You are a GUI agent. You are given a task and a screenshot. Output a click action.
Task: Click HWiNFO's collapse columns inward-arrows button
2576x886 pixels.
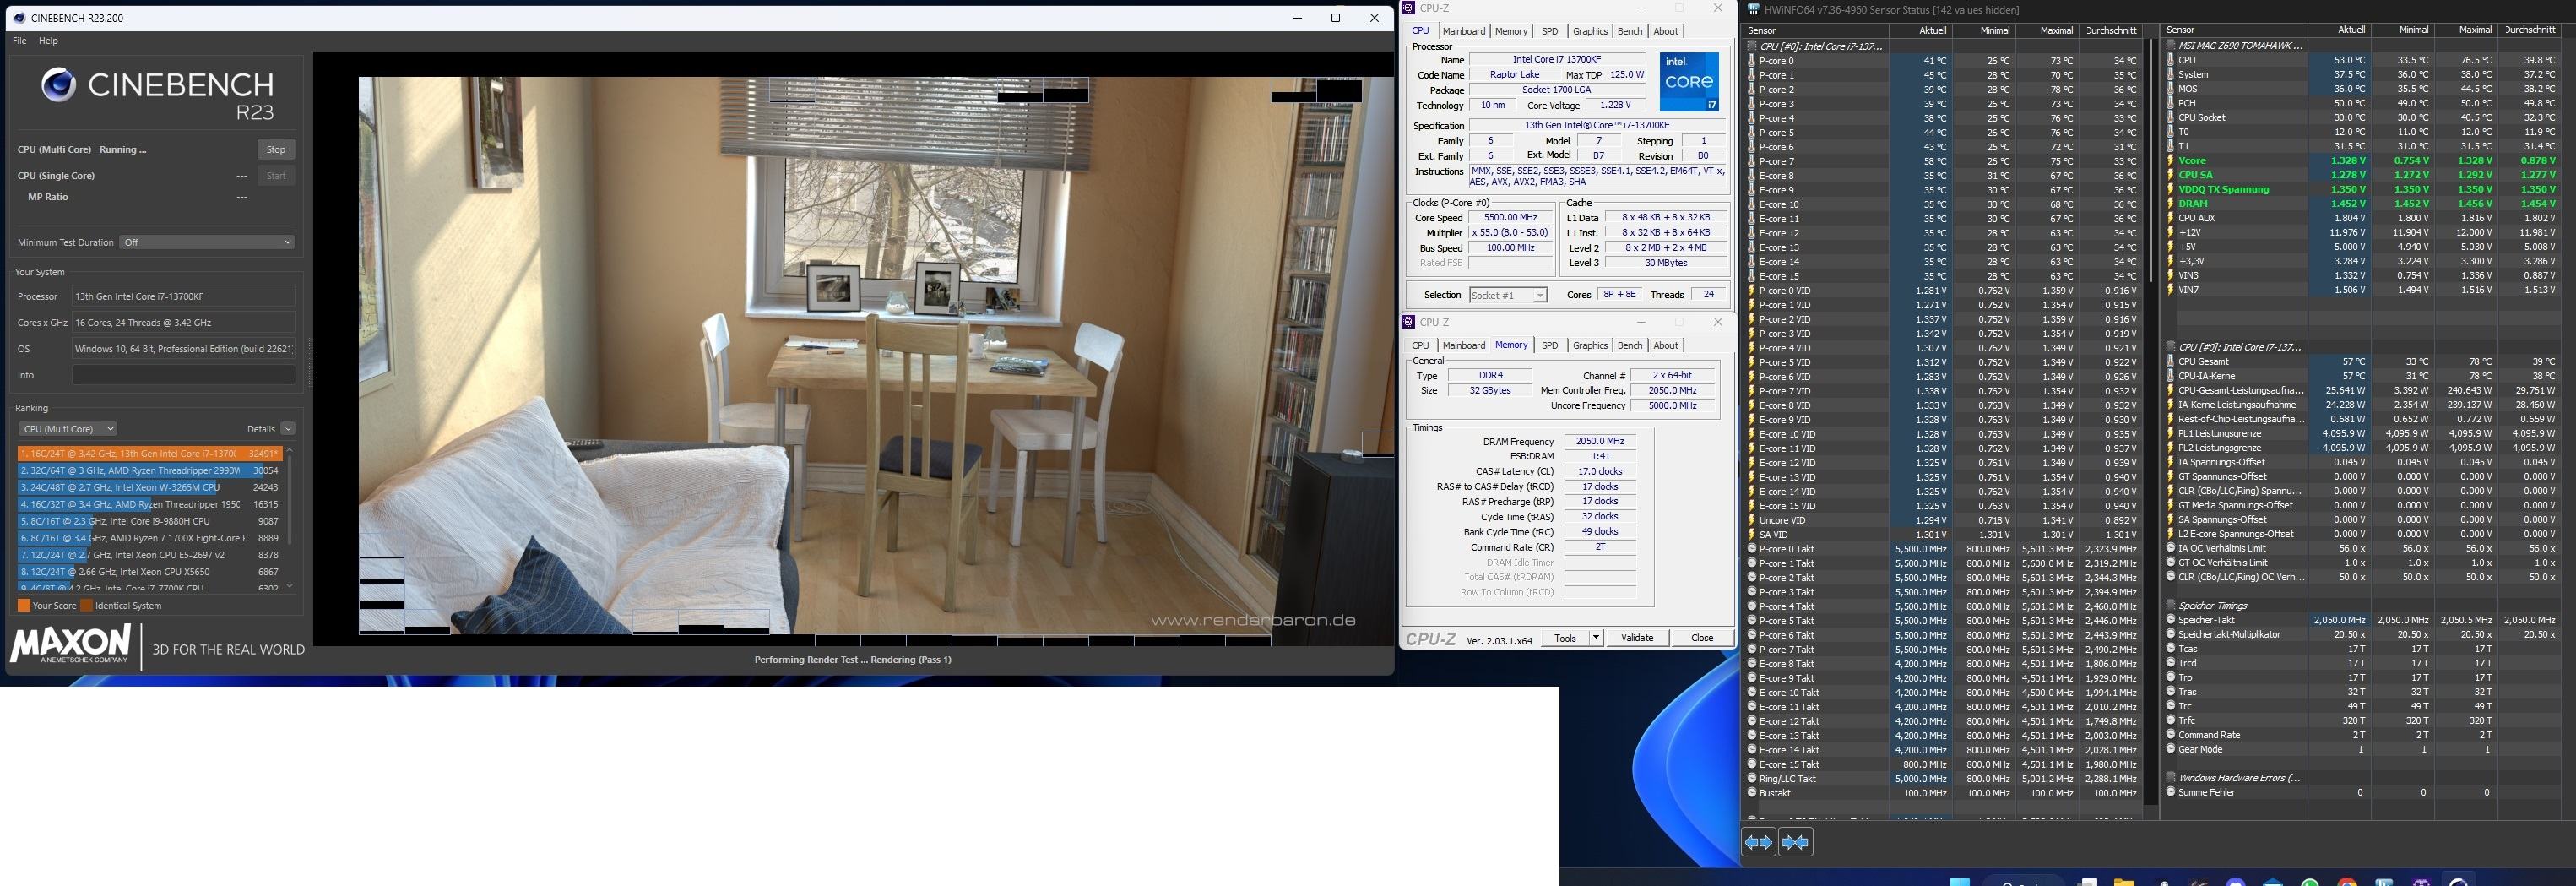click(1795, 842)
